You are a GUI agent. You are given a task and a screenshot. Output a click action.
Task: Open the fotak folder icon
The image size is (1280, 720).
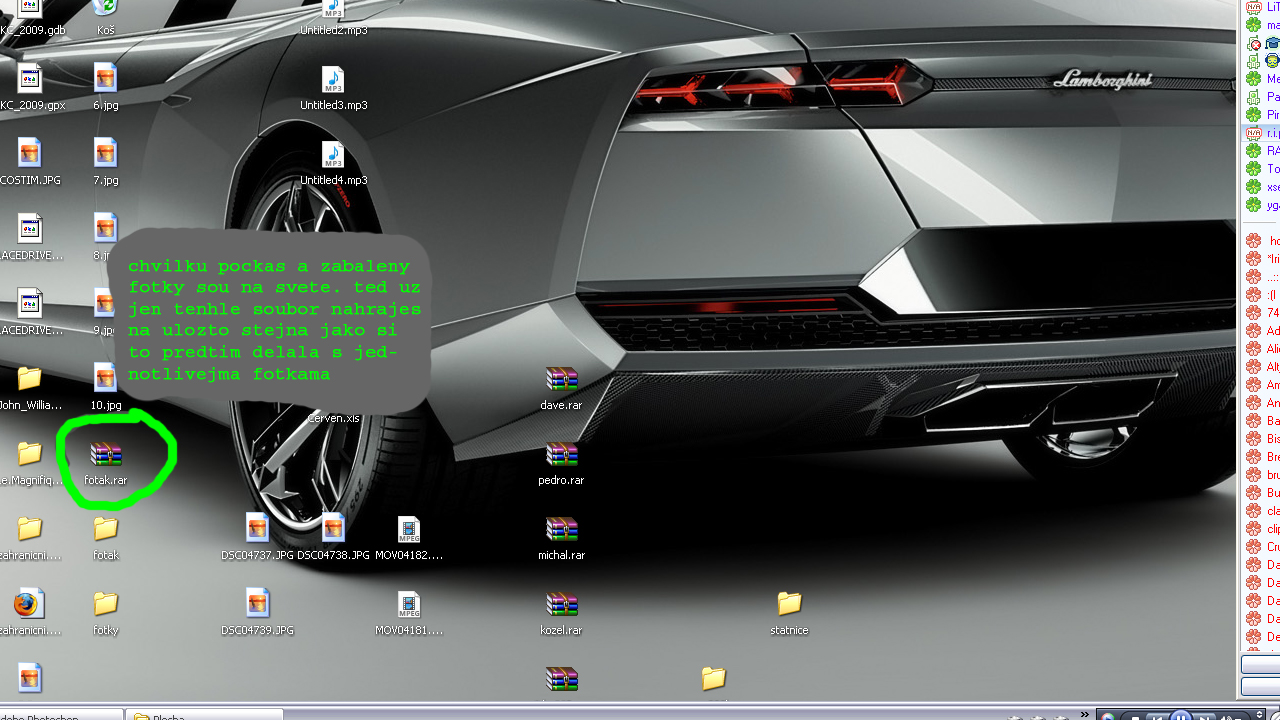click(x=105, y=530)
